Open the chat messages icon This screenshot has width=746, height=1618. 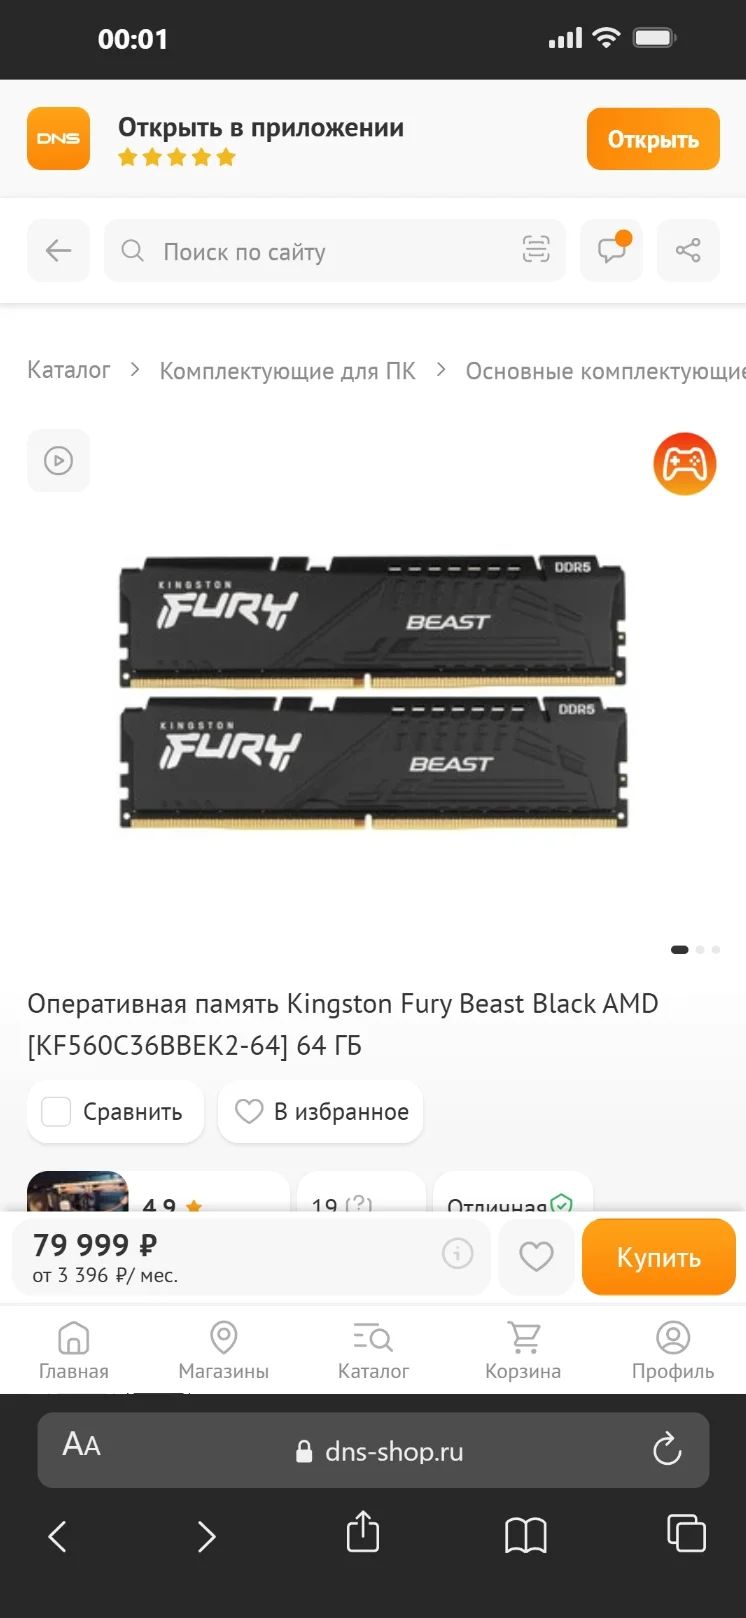pyautogui.click(x=612, y=250)
